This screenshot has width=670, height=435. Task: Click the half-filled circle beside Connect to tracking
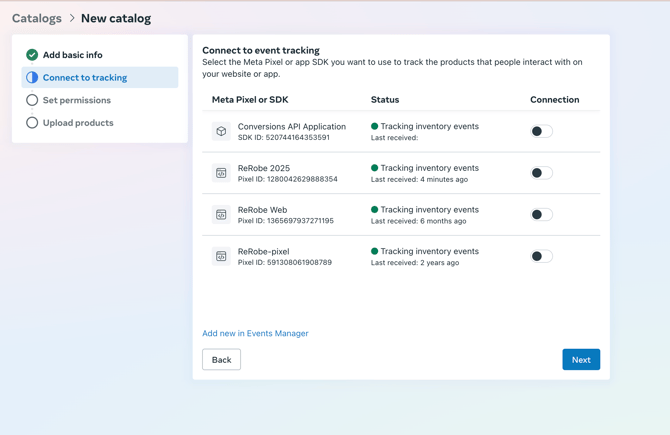(32, 77)
